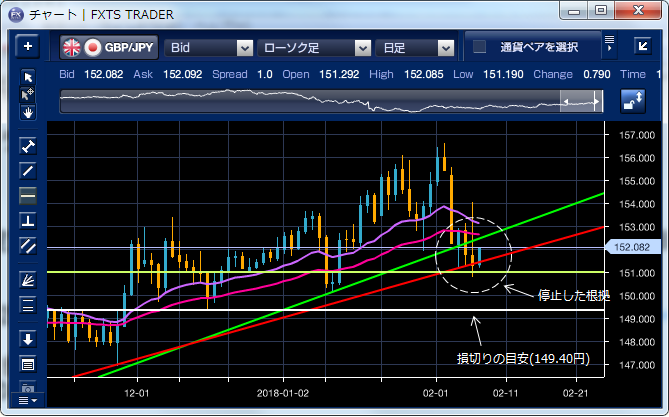Click the 2018-01-02 date axis label
Viewport: 669px width, 417px height.
(282, 393)
